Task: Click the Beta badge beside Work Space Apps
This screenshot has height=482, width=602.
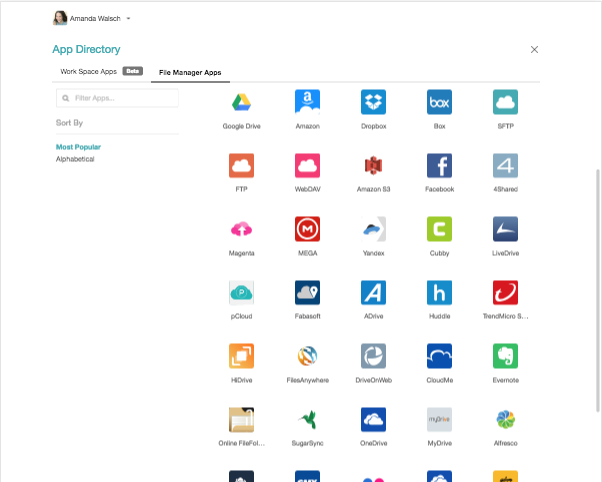Action: (133, 71)
